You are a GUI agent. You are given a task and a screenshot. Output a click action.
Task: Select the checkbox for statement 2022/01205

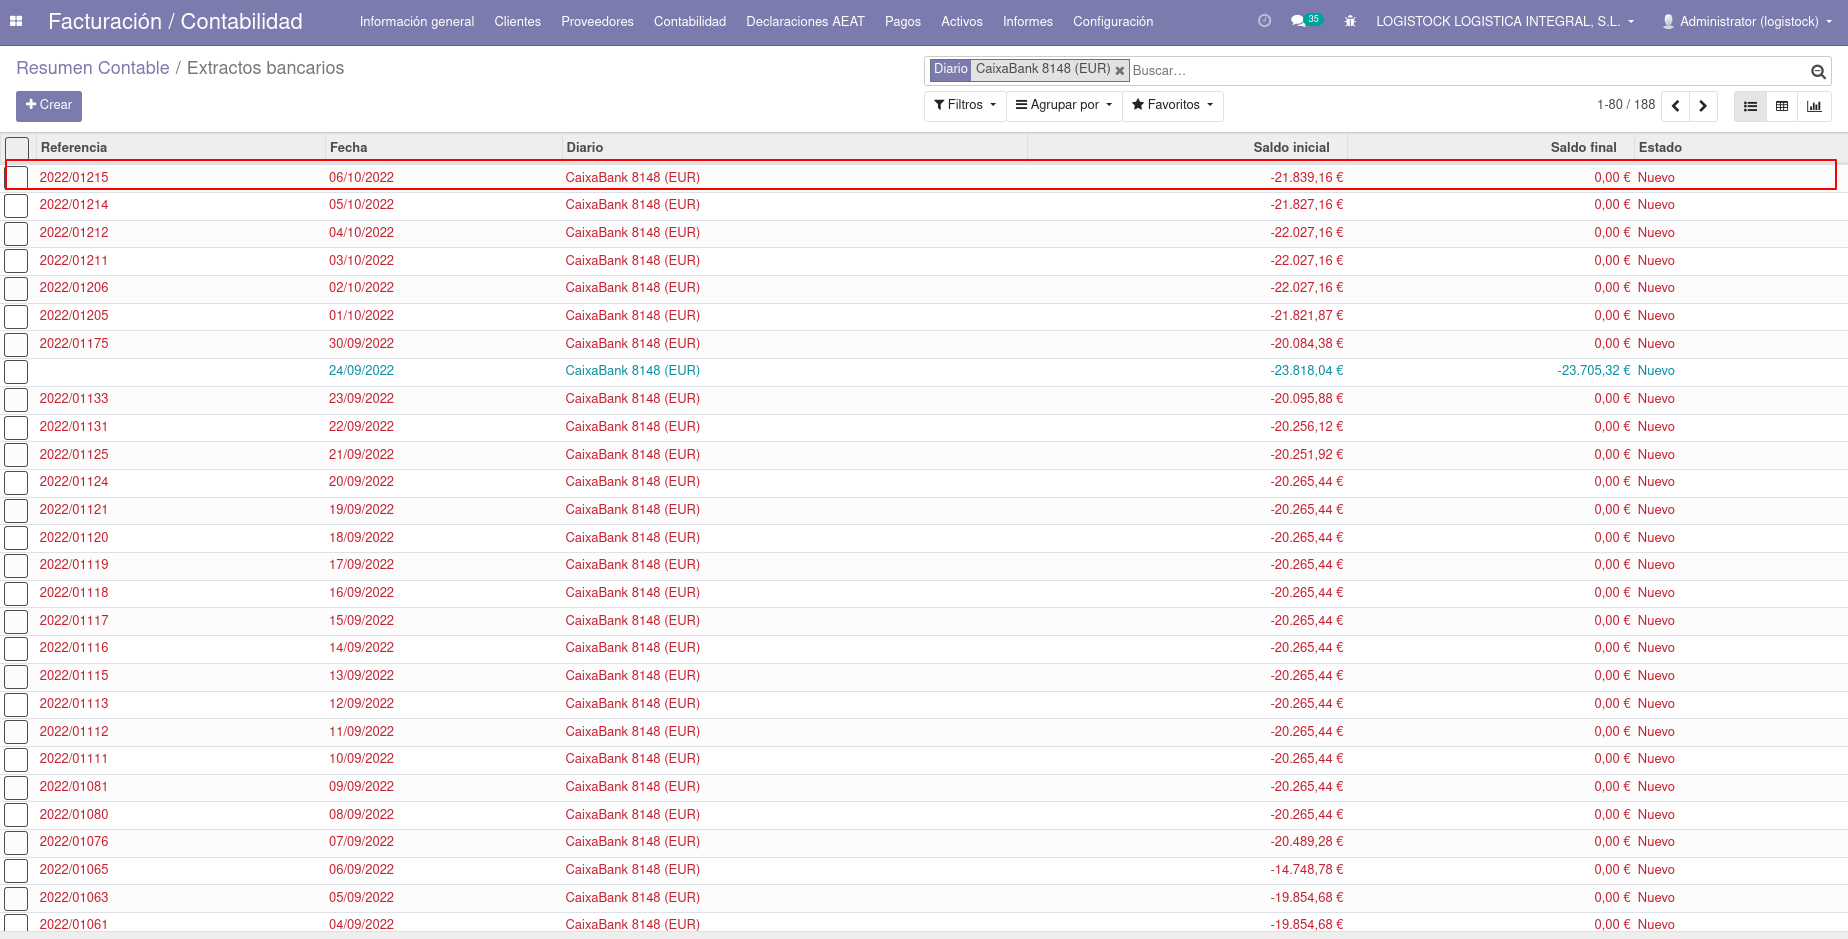pos(16,317)
